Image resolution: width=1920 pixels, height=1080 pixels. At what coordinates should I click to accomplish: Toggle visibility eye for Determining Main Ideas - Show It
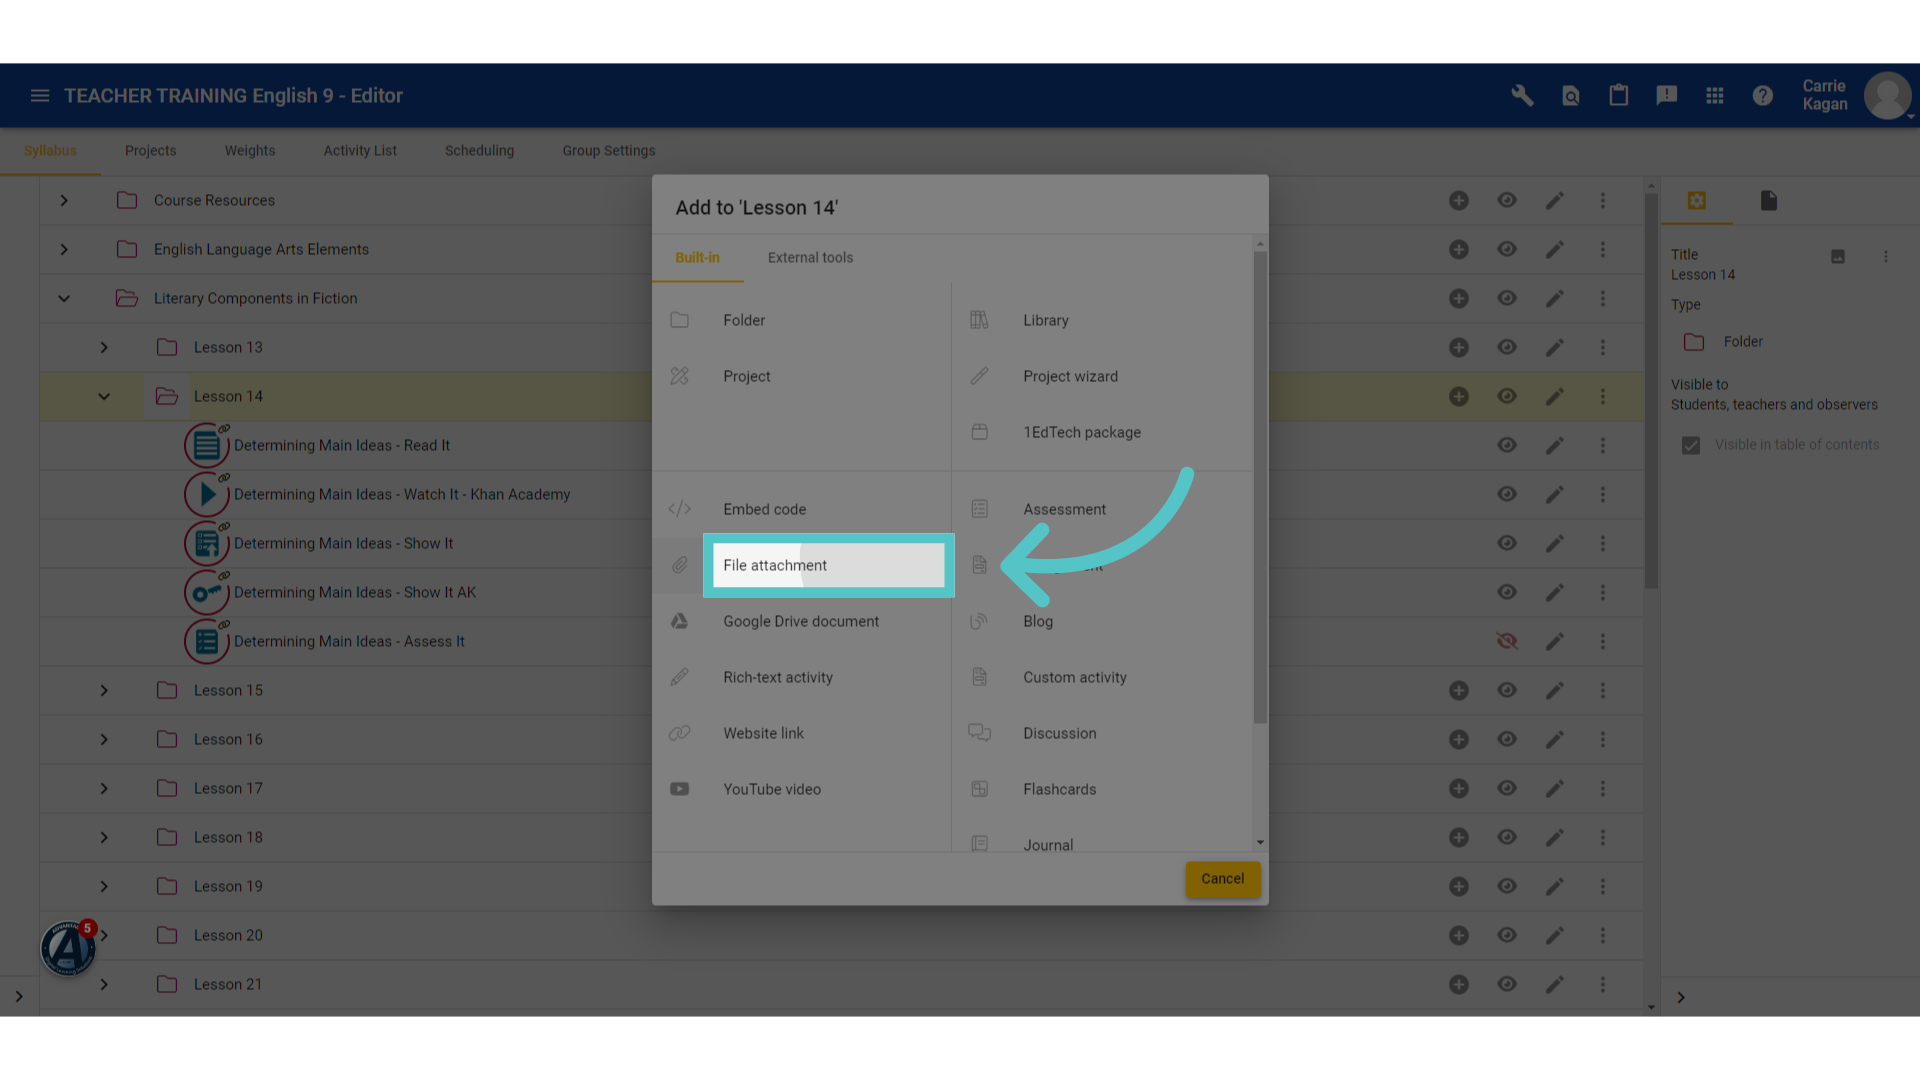click(1507, 544)
